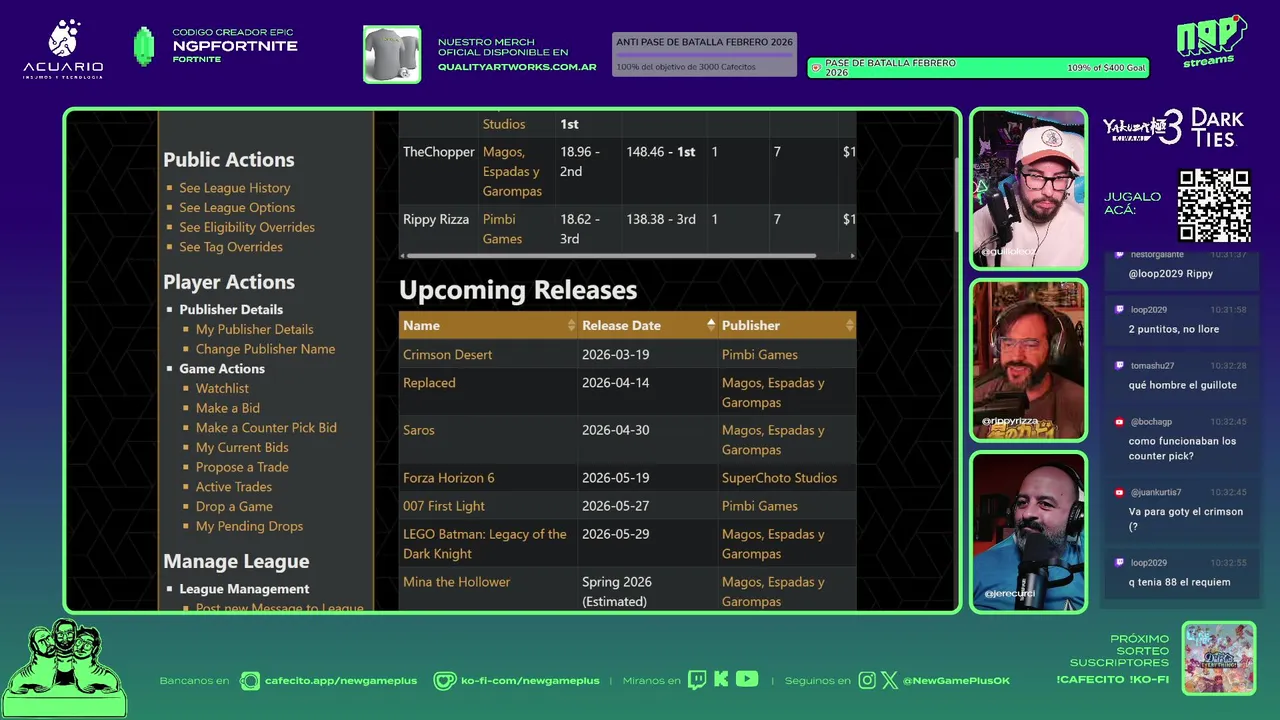This screenshot has width=1280, height=720.
Task: Click the Twitch icon in footer
Action: (697, 680)
